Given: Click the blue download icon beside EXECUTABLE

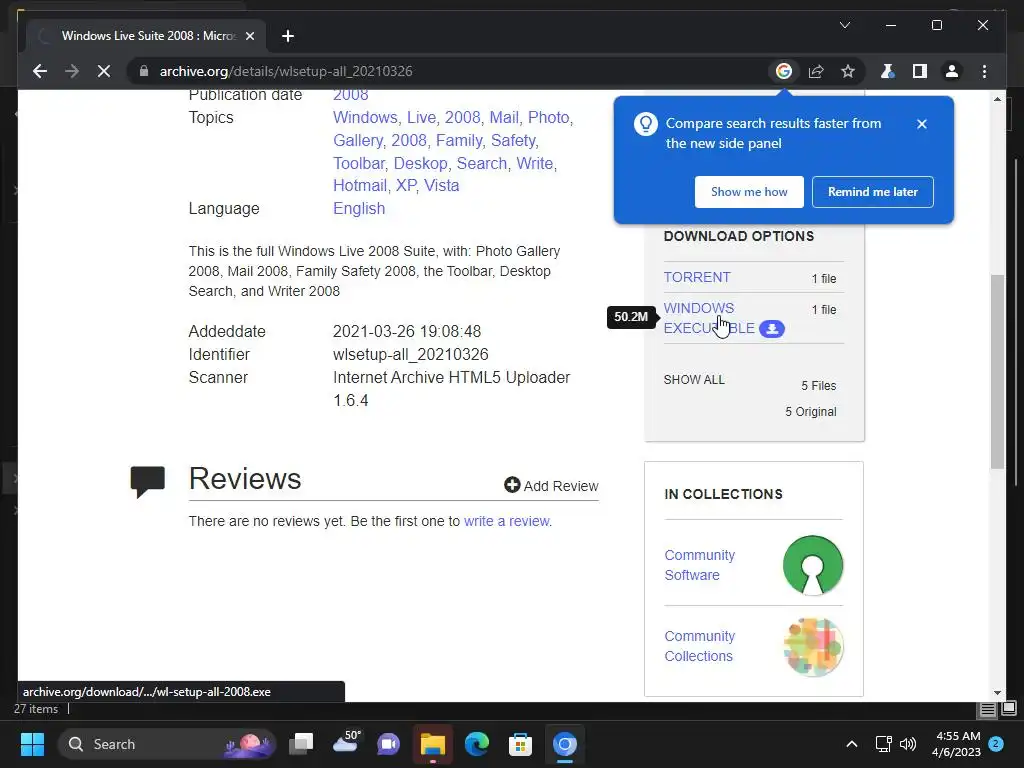Looking at the screenshot, I should click(x=772, y=328).
